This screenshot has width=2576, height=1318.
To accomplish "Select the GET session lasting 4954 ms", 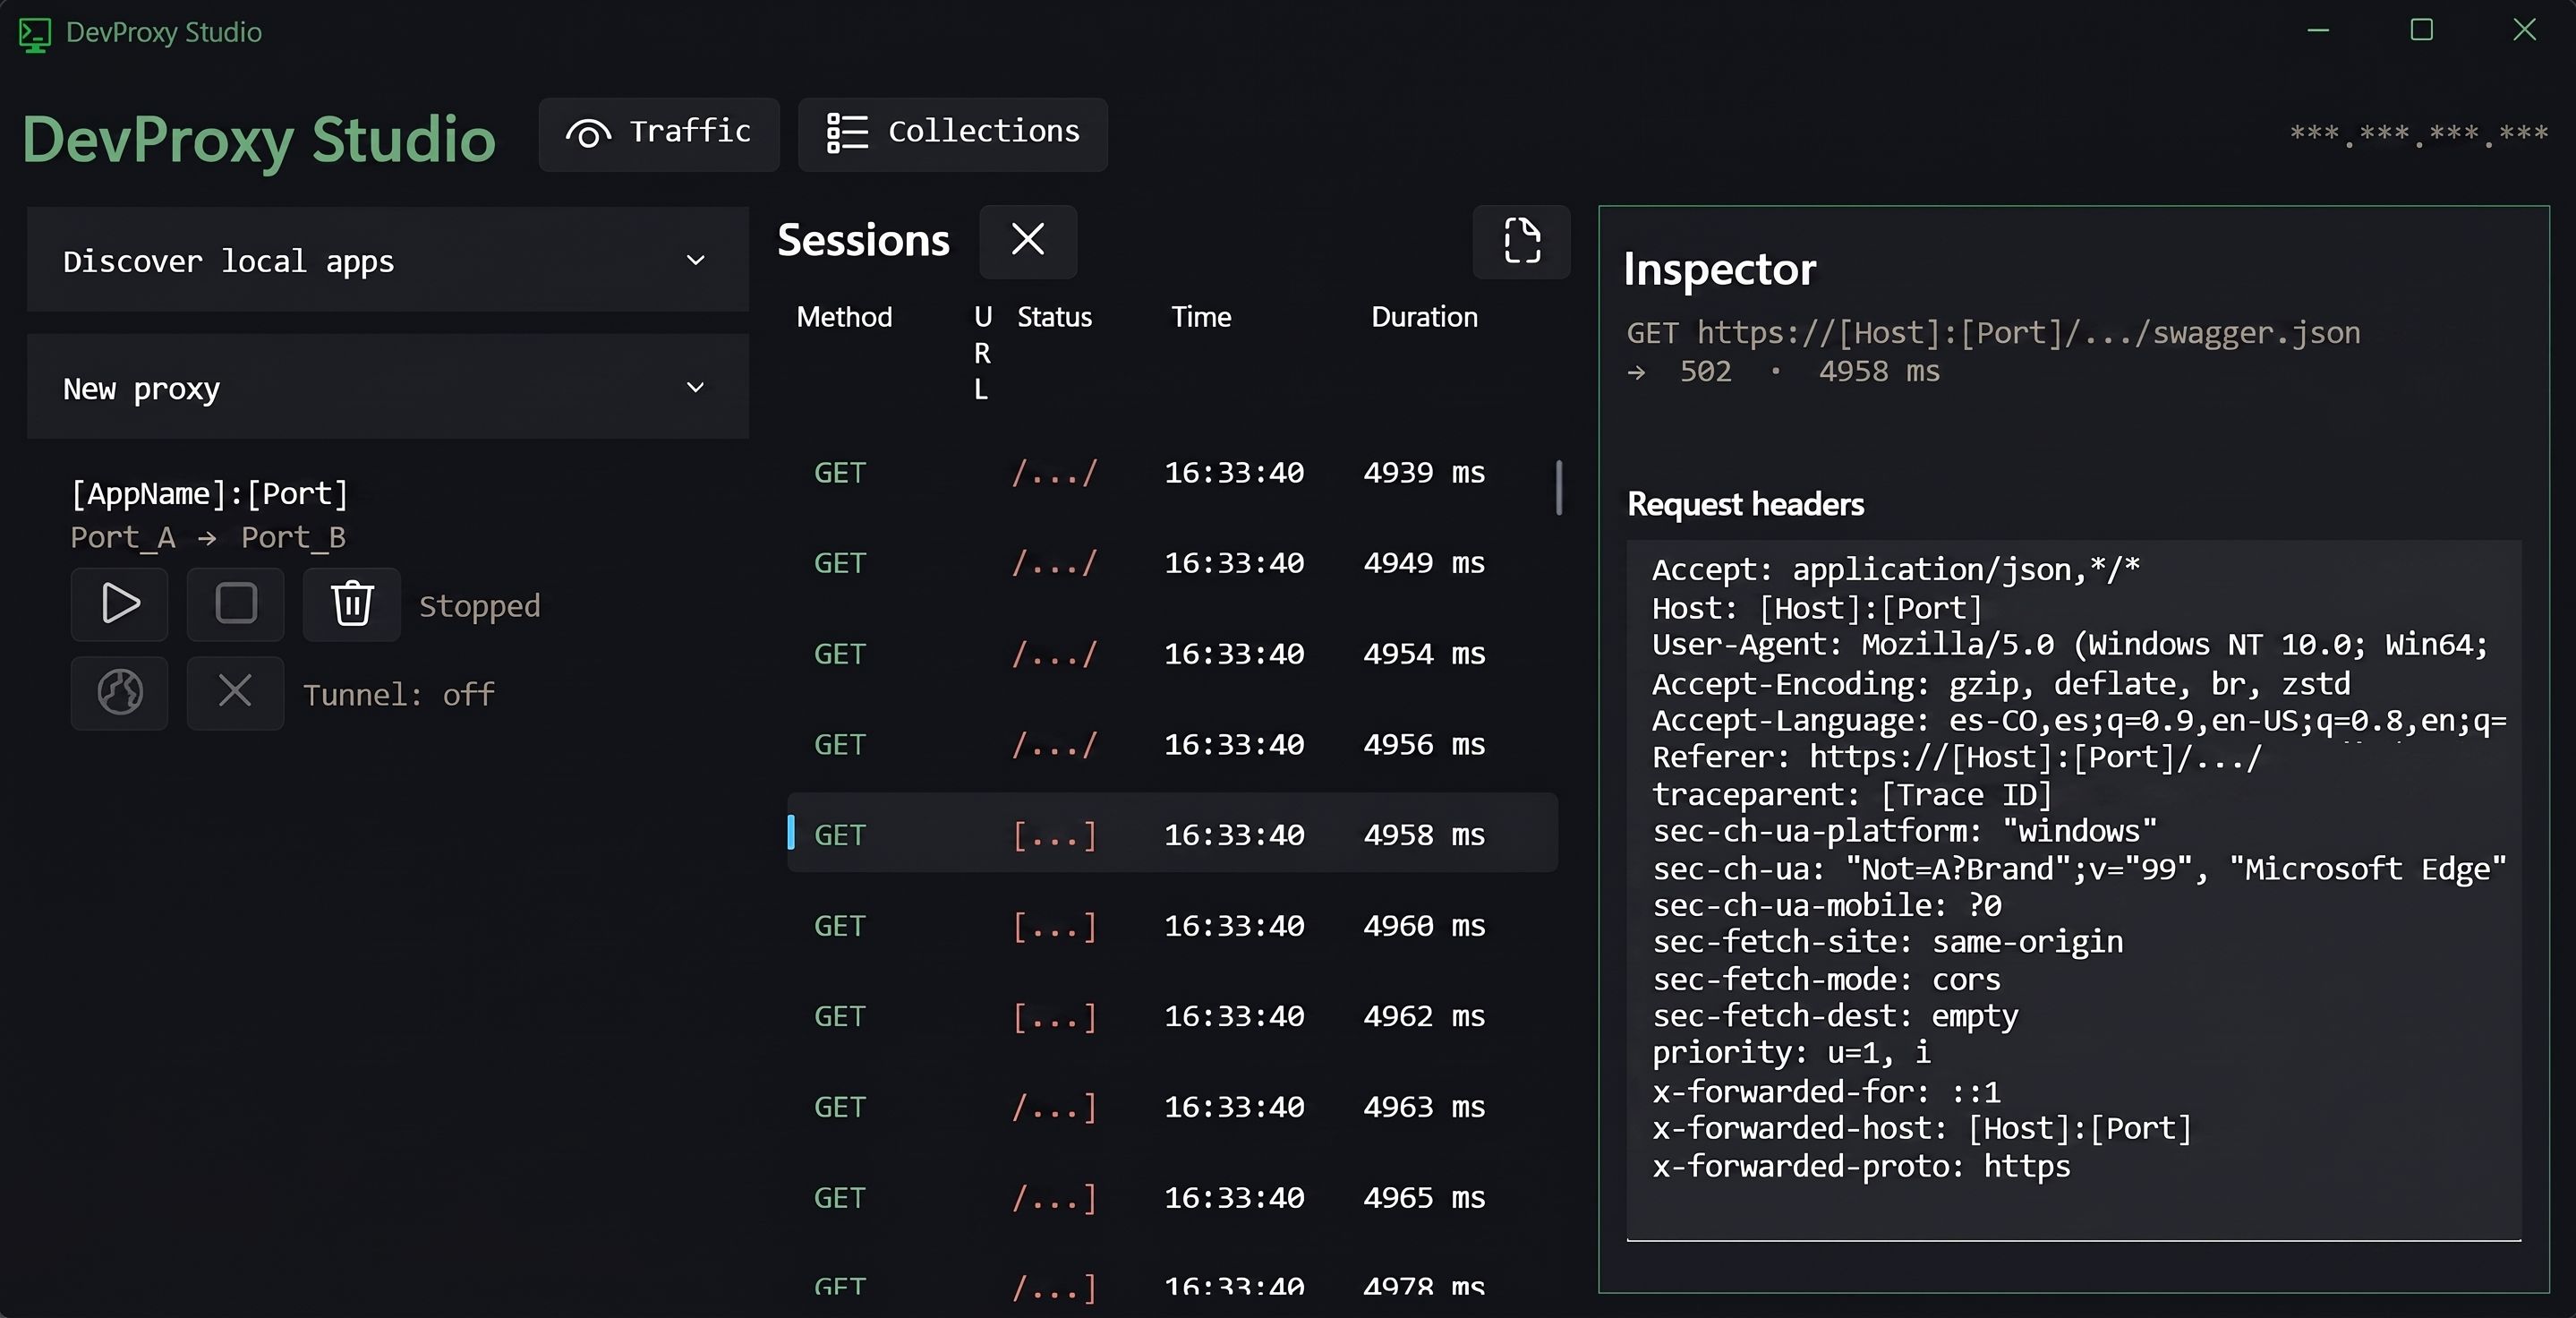I will [1172, 654].
